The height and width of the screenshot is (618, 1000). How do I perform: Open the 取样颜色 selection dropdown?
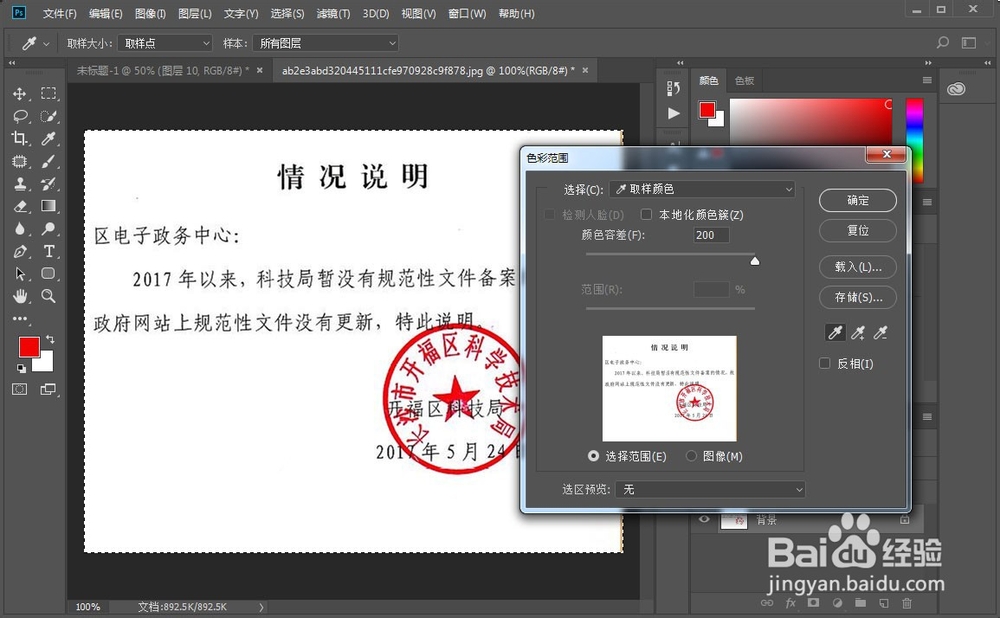[700, 189]
